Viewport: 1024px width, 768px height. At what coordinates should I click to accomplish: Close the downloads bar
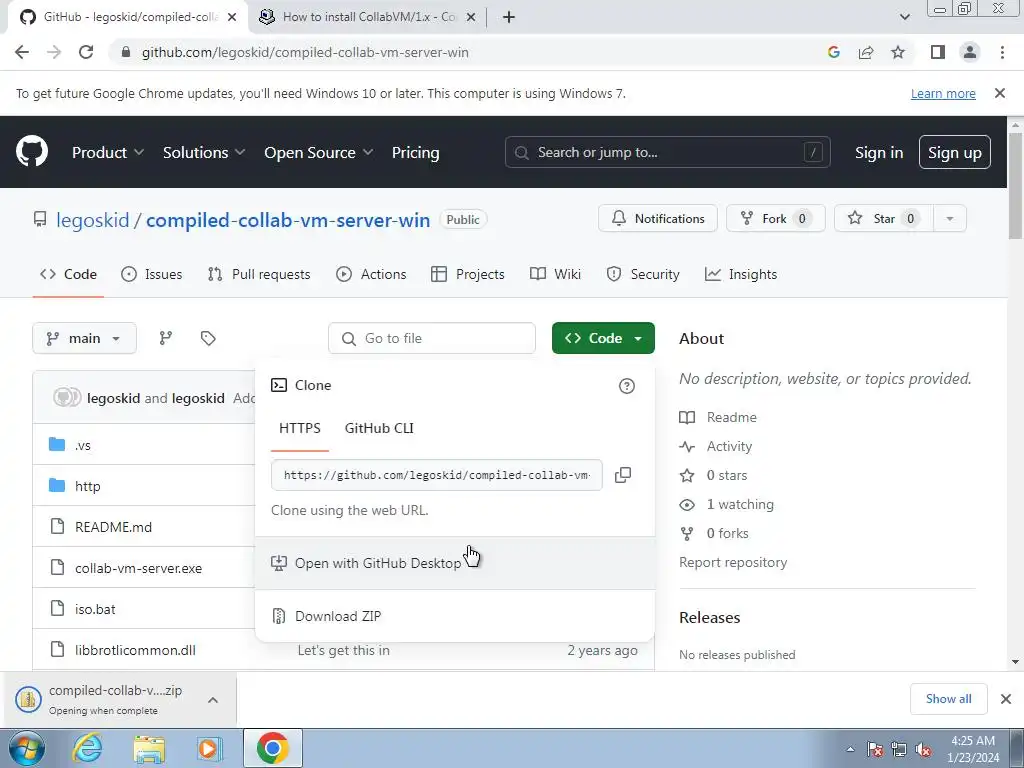pyautogui.click(x=1006, y=699)
